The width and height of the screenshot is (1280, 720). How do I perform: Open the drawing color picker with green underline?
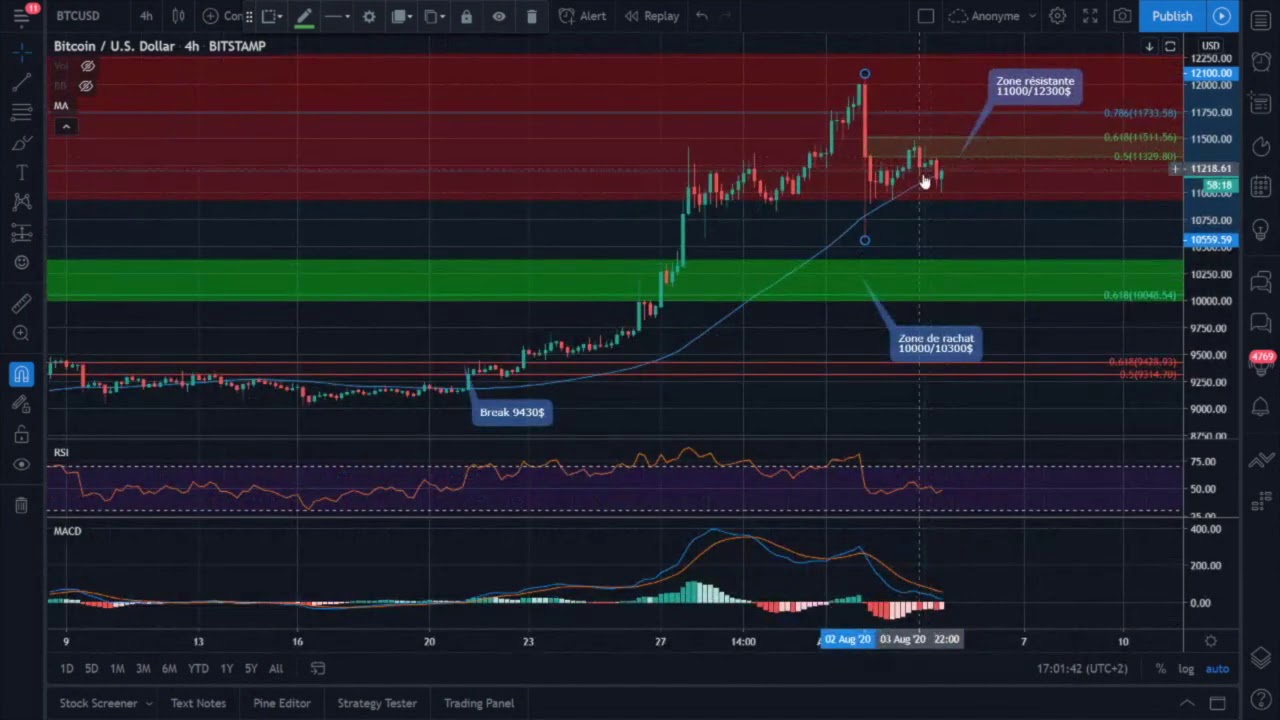click(x=305, y=16)
